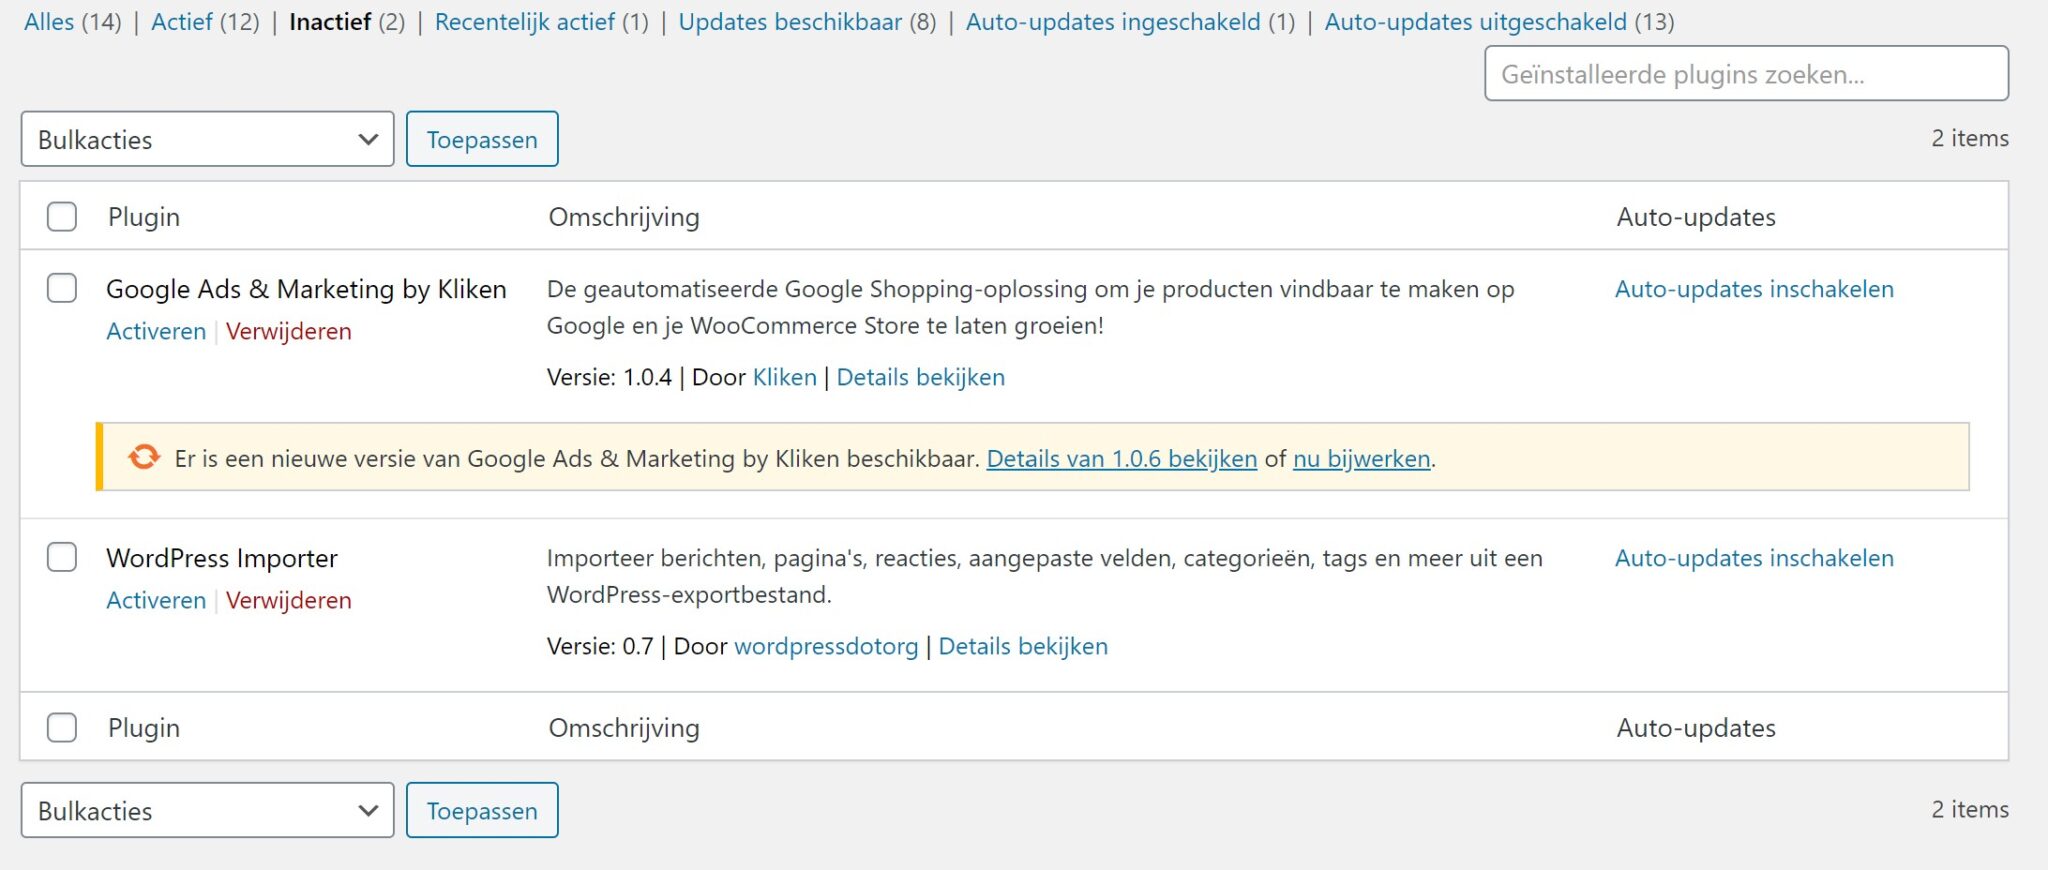Switch to the Actief (12) filter

(x=205, y=22)
